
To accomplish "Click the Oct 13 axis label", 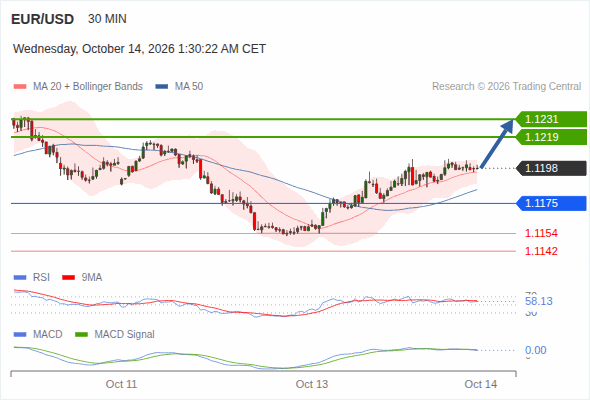I will pos(312,384).
